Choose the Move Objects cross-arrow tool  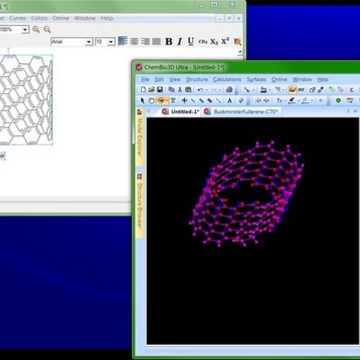184,100
